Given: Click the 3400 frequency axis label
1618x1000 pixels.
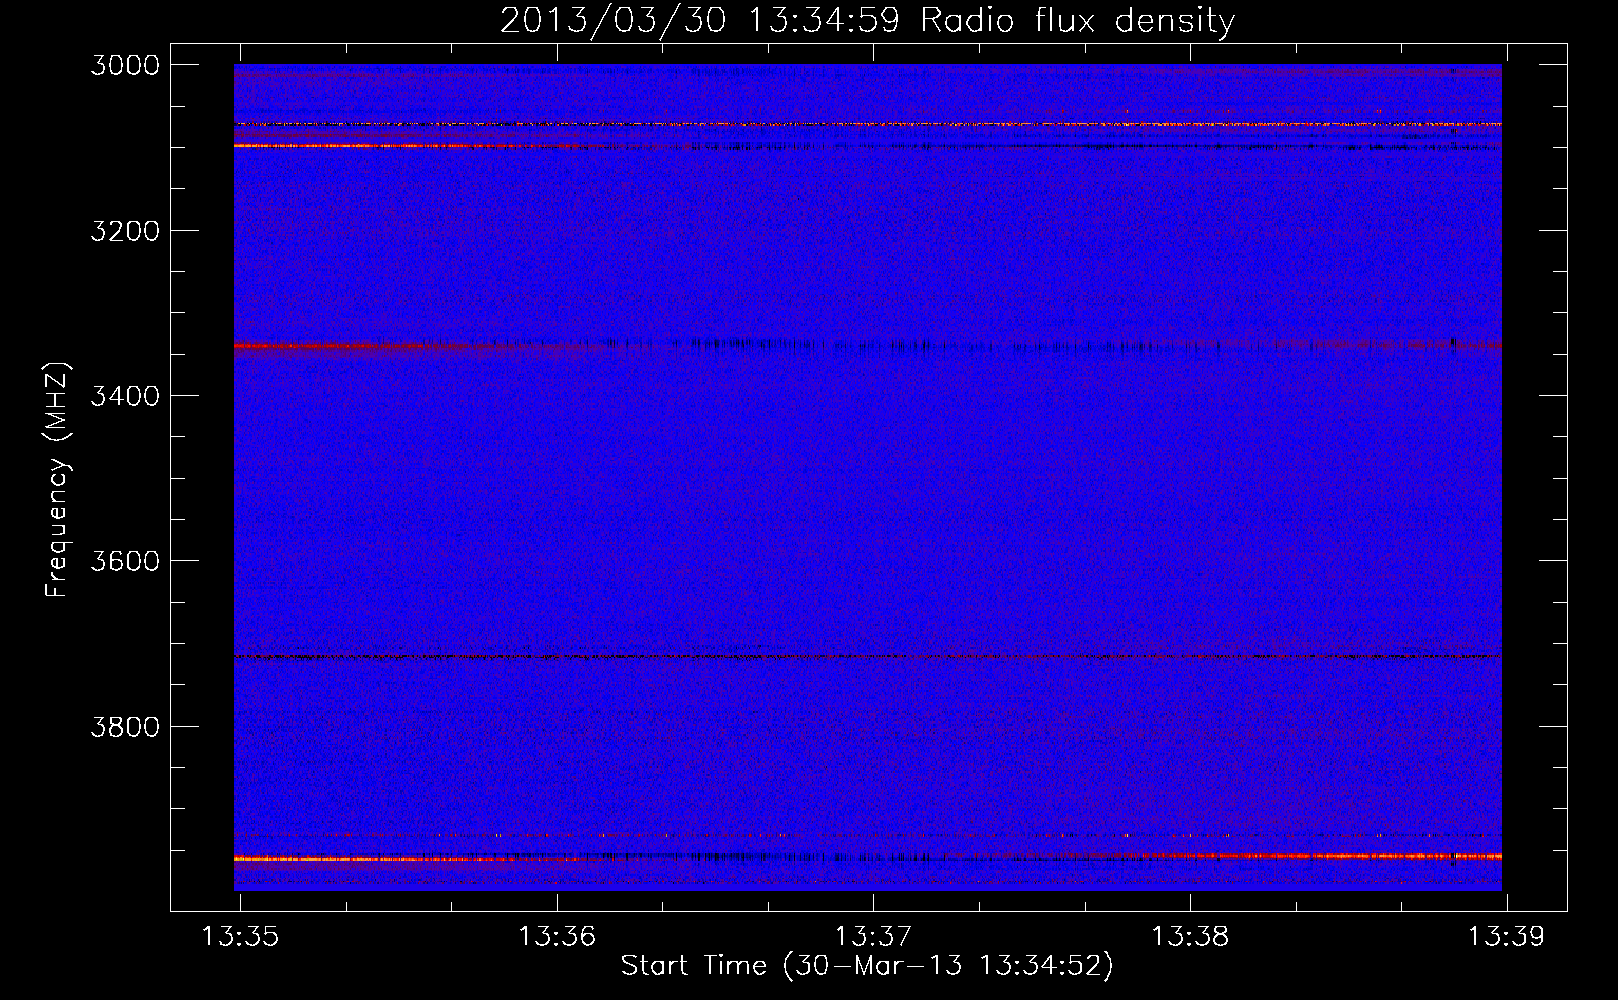Looking at the screenshot, I should 125,396.
